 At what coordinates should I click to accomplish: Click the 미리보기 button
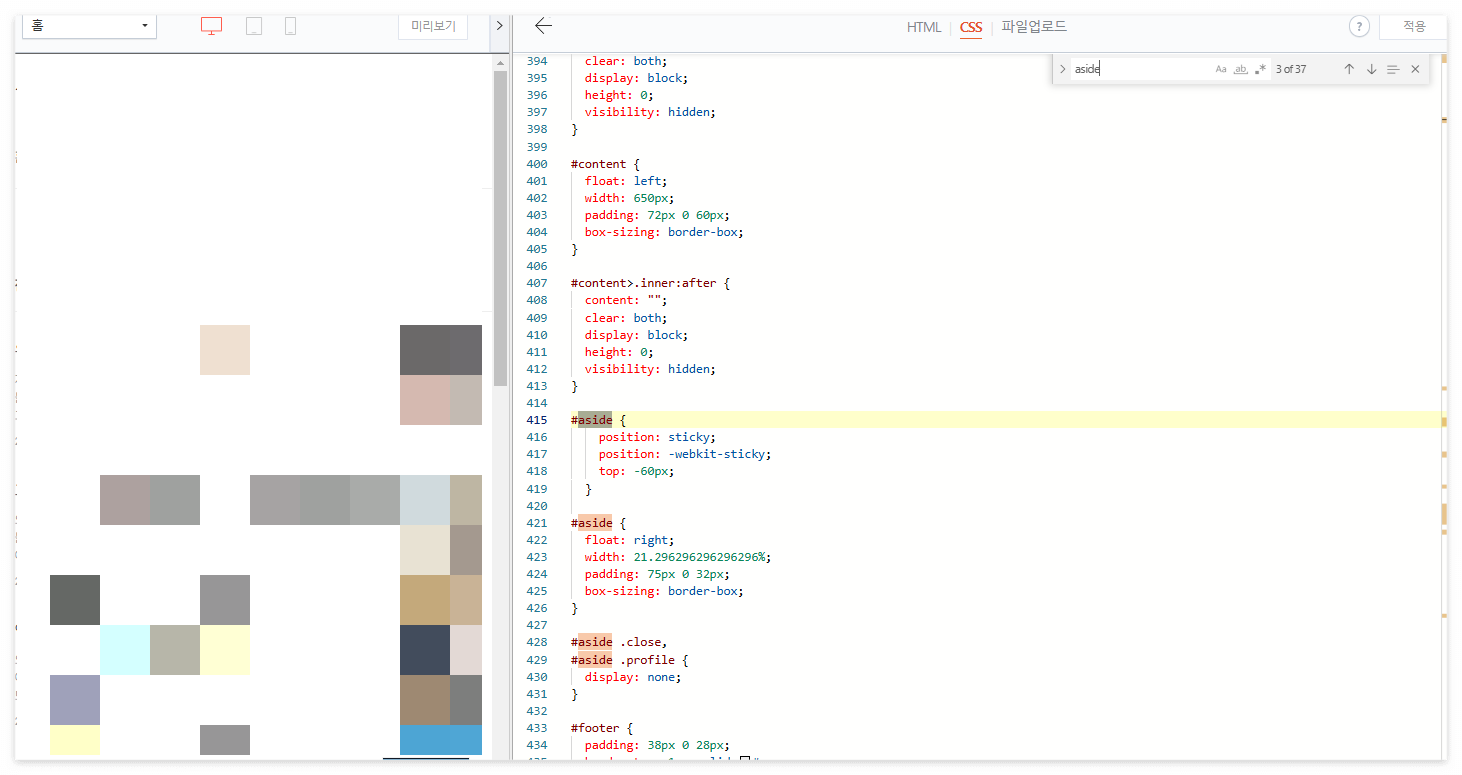(x=433, y=26)
